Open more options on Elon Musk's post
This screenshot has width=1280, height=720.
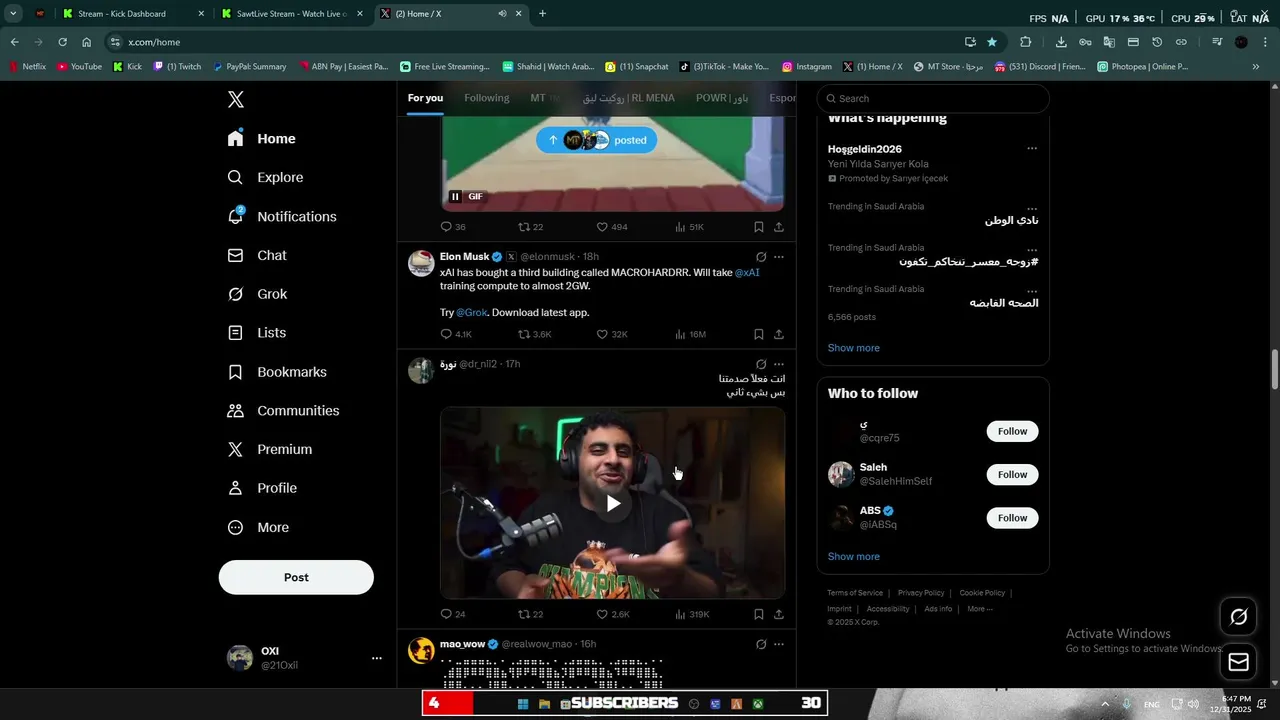(x=779, y=257)
